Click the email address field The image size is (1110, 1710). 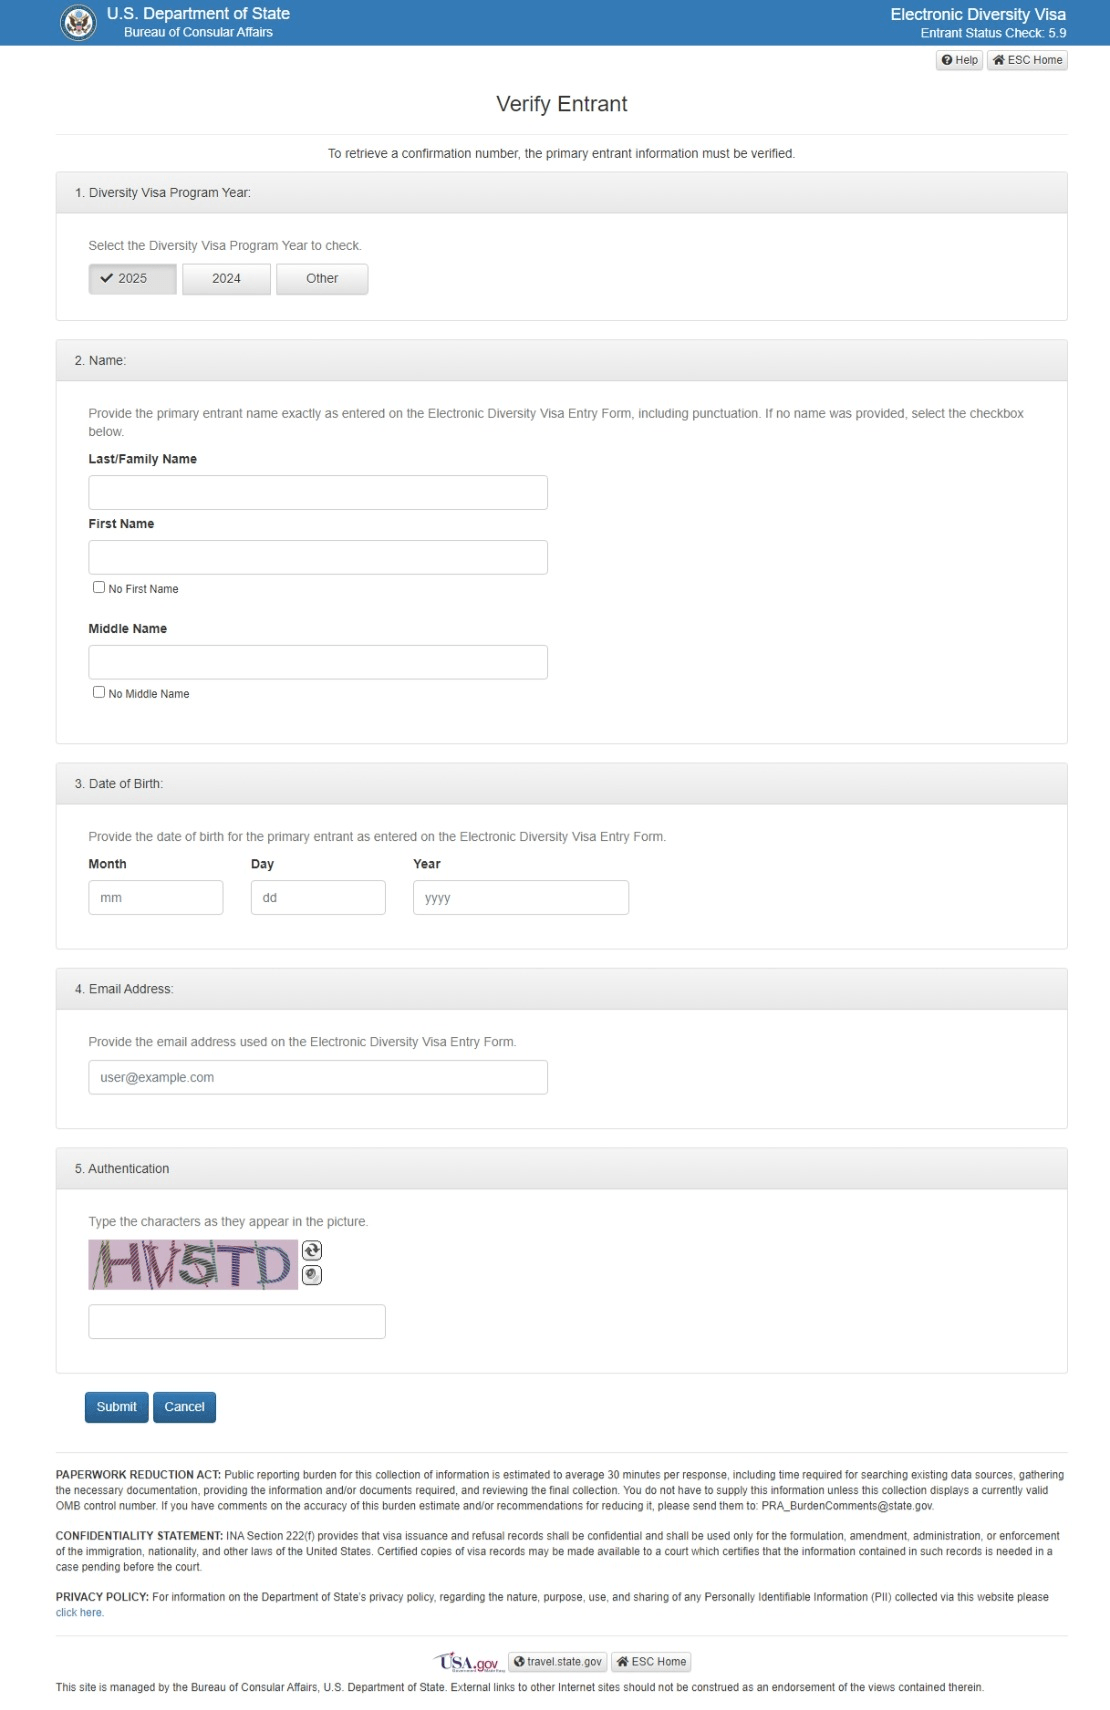(318, 1078)
